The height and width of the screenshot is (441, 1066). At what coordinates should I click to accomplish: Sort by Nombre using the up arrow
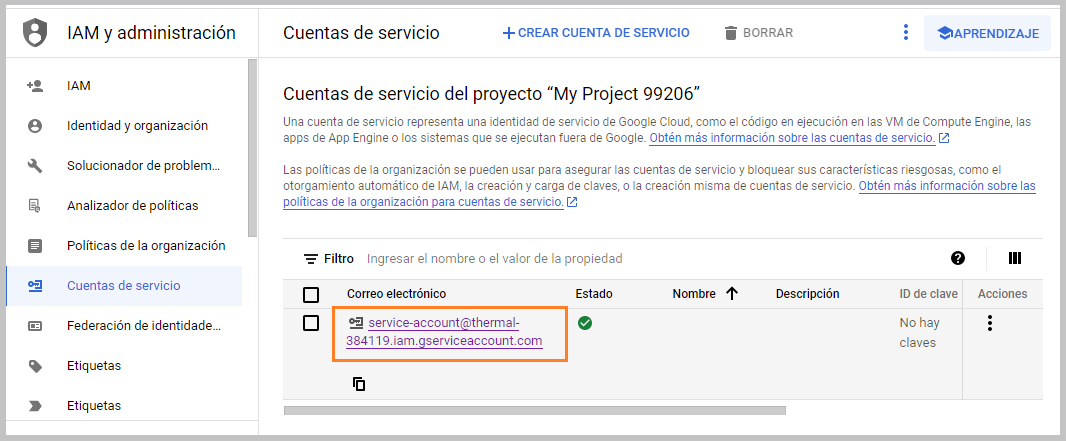(732, 294)
